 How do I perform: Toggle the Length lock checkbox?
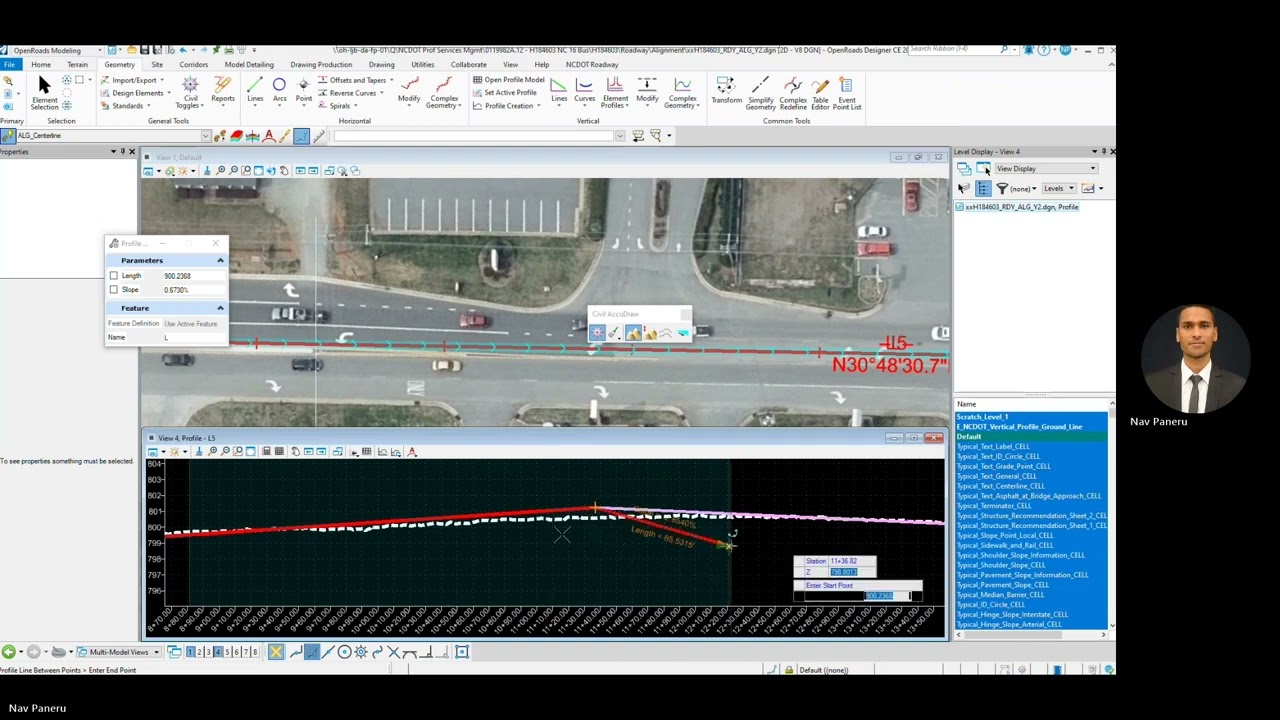113,276
